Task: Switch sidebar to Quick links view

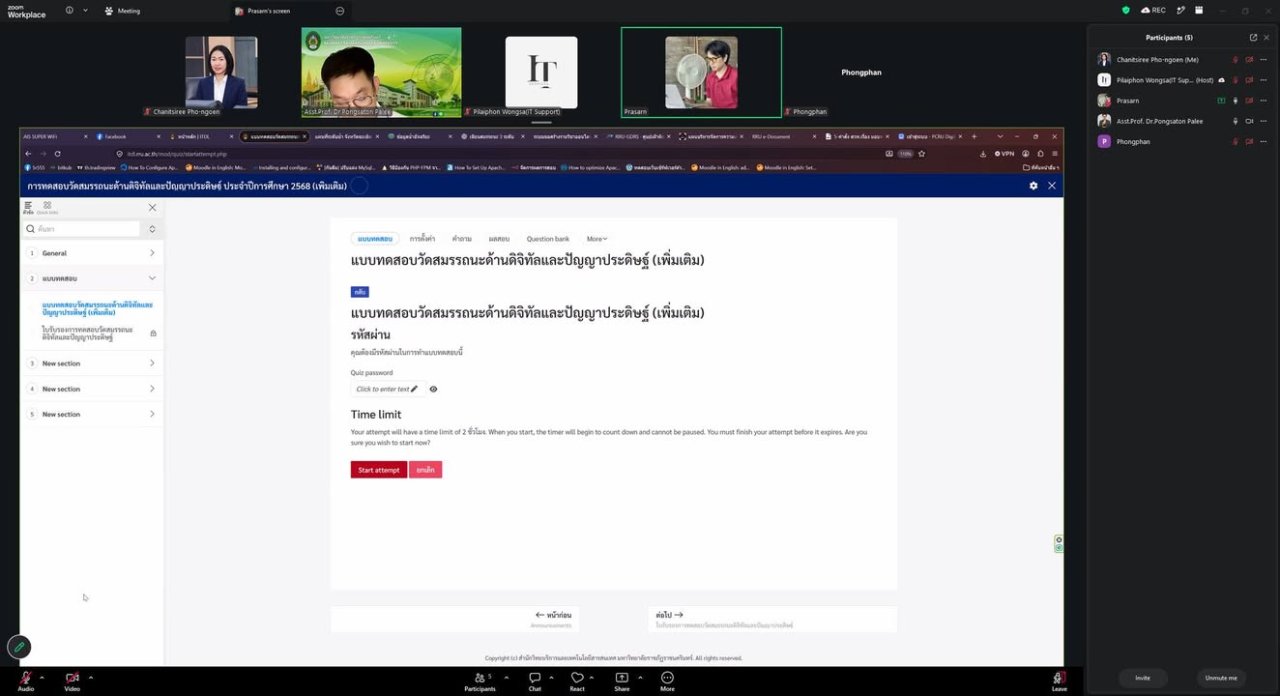Action: pos(47,207)
